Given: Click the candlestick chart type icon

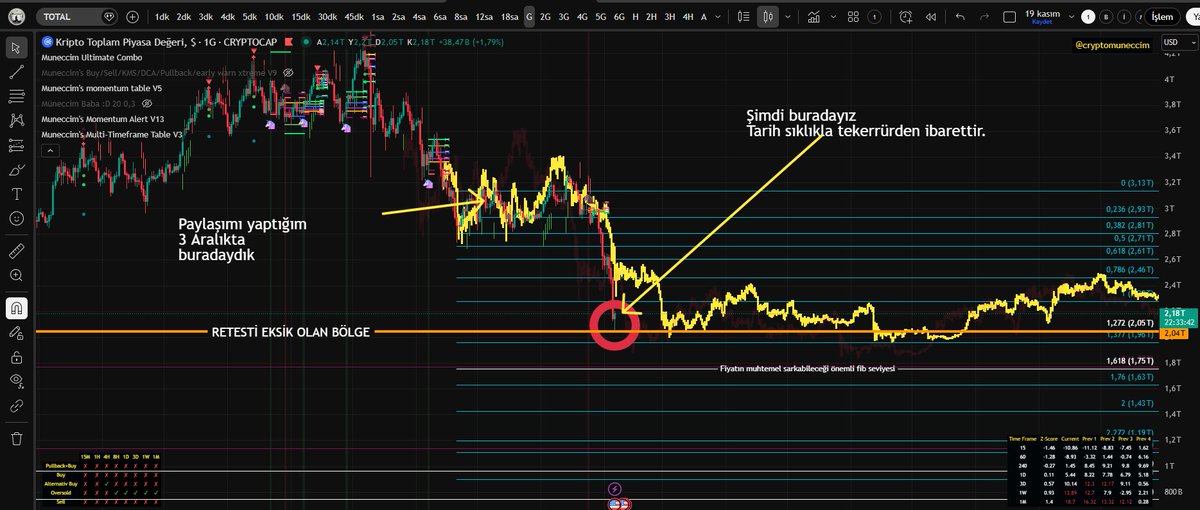Looking at the screenshot, I should click(768, 17).
